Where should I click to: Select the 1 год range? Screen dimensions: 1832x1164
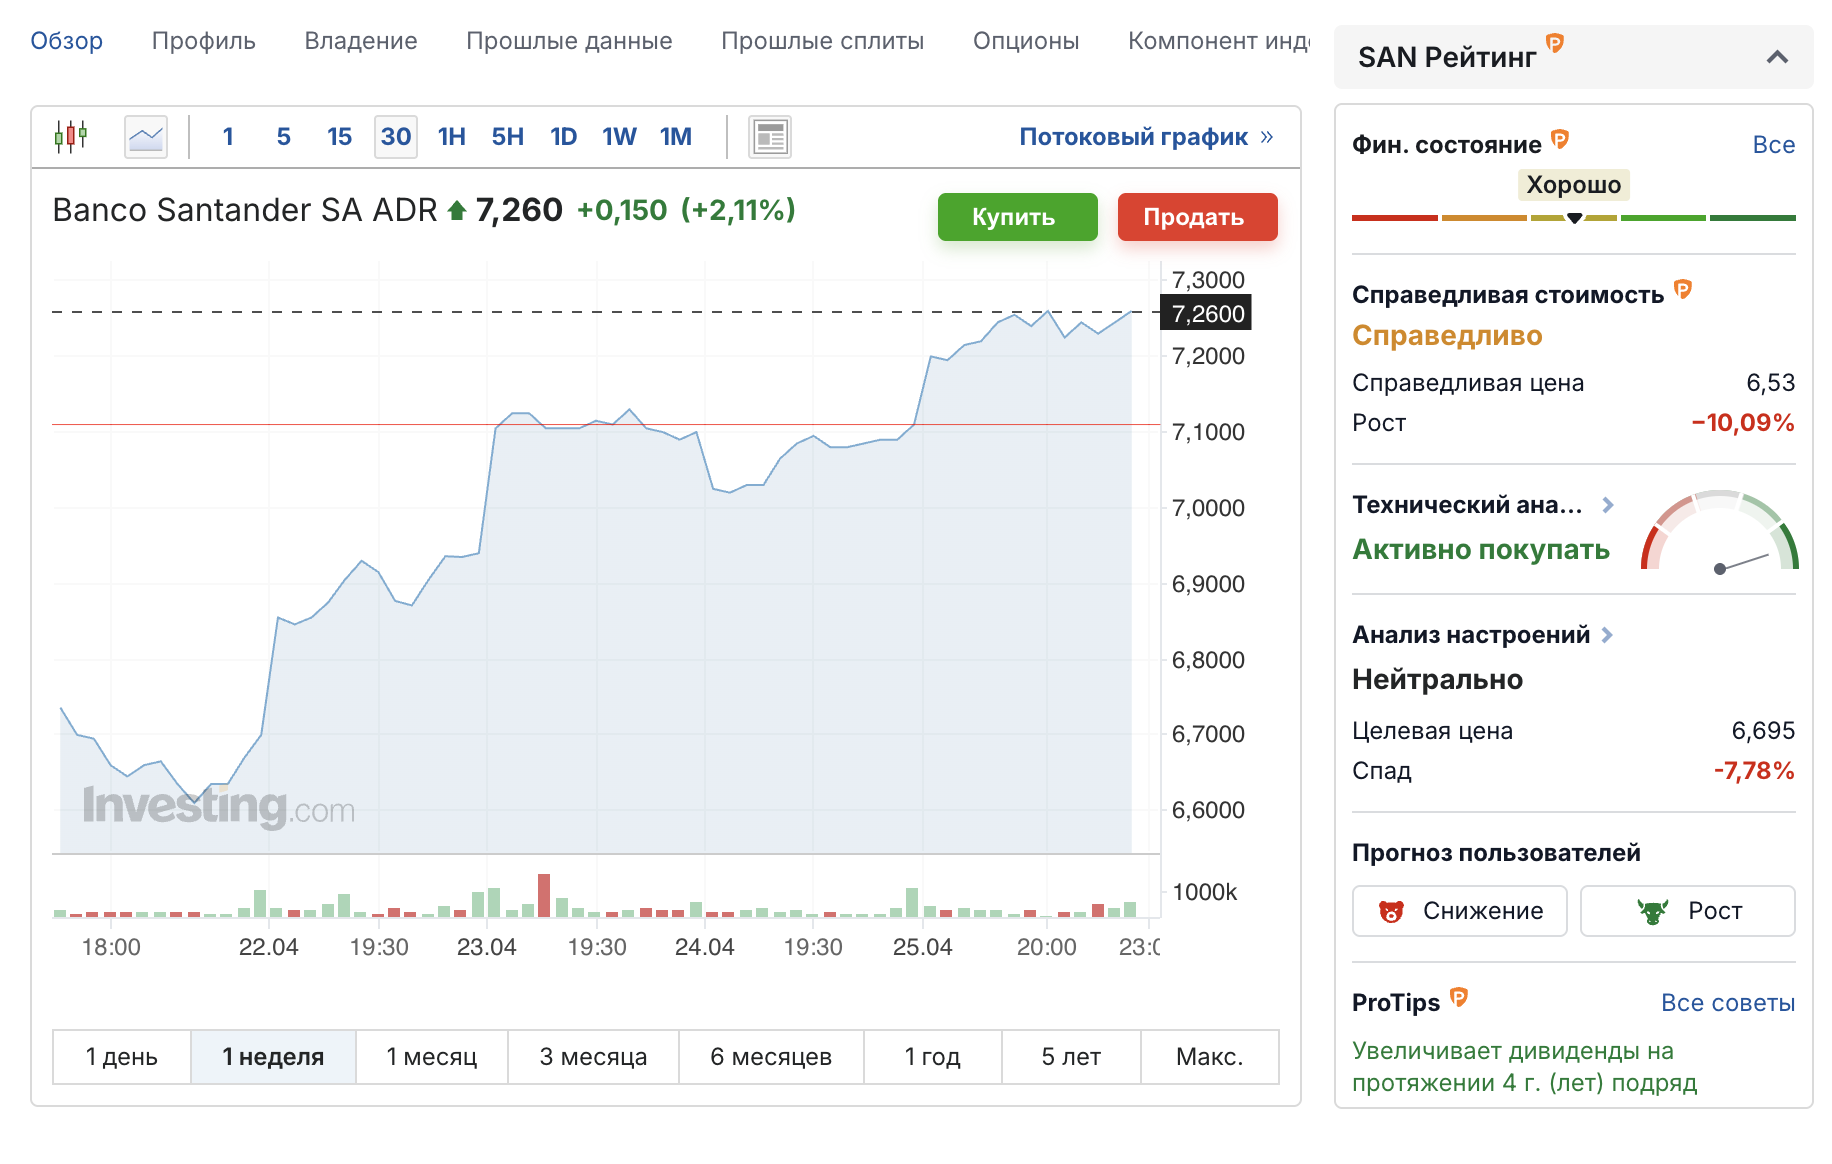pos(933,1057)
